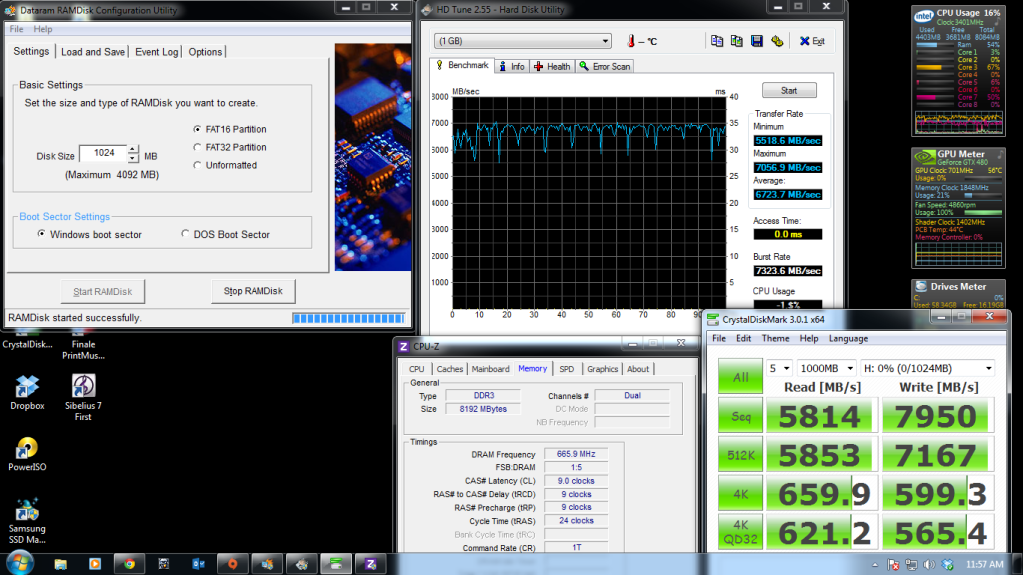Click the Stop RAMDisk button
The width and height of the screenshot is (1023, 575).
point(253,291)
